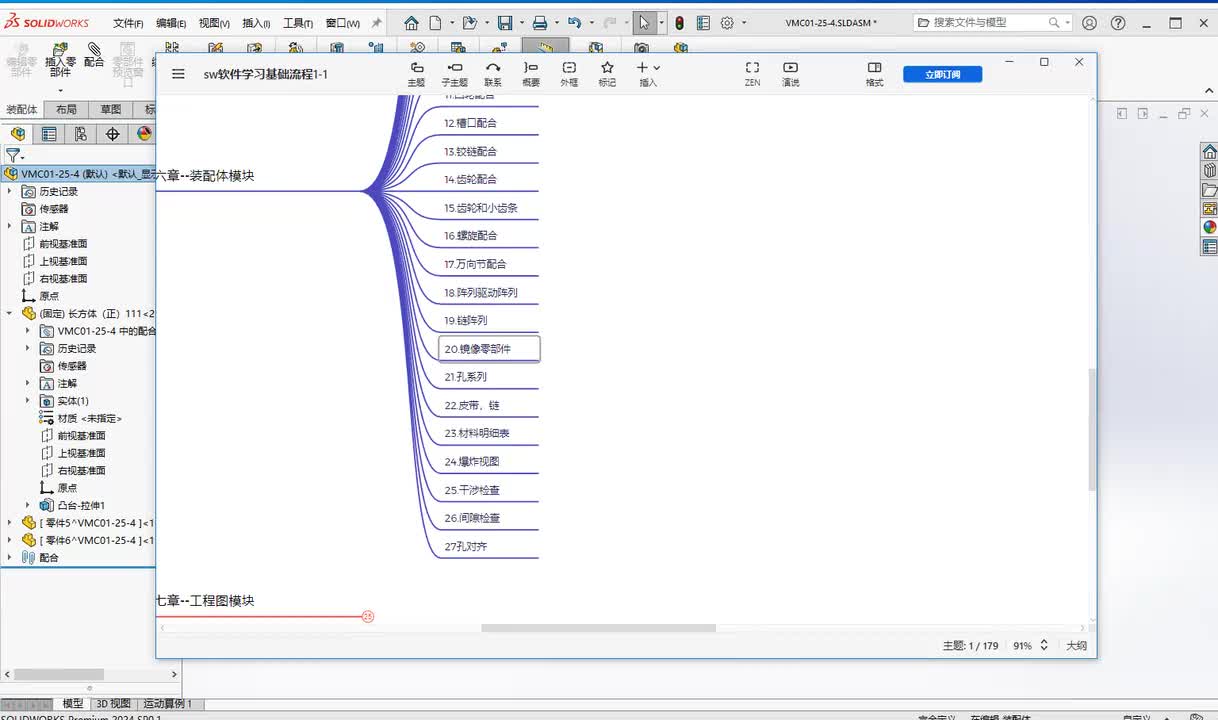Open the FeatureManager design tree tab
Viewport: 1218px width, 720px height.
pyautogui.click(x=18, y=134)
